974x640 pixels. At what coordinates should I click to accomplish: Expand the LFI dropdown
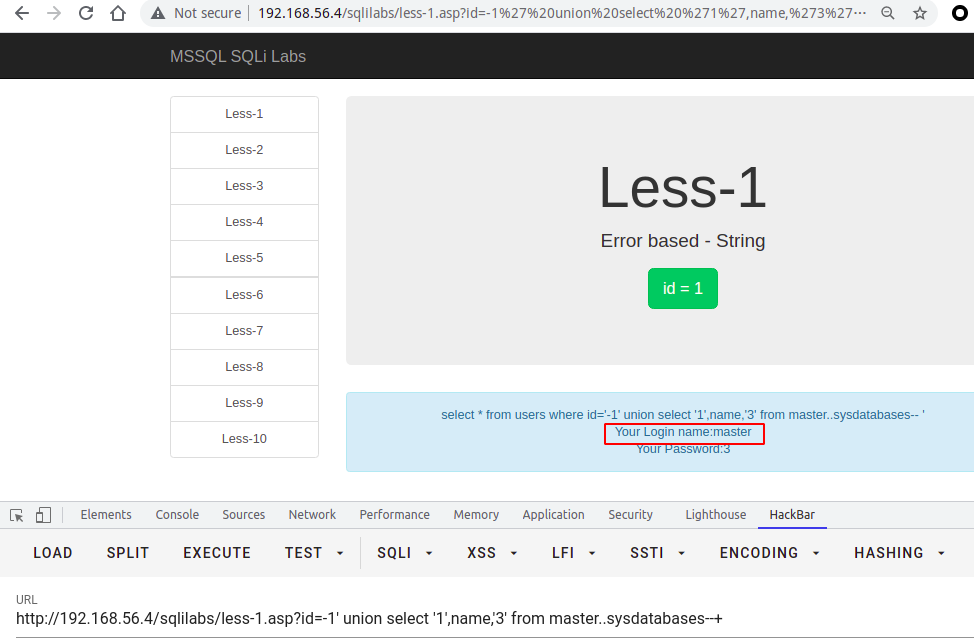tap(574, 553)
